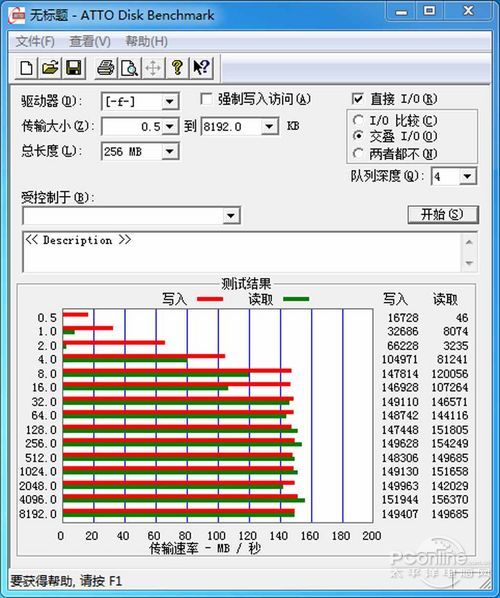Click write value 149407 in last row

(x=400, y=514)
